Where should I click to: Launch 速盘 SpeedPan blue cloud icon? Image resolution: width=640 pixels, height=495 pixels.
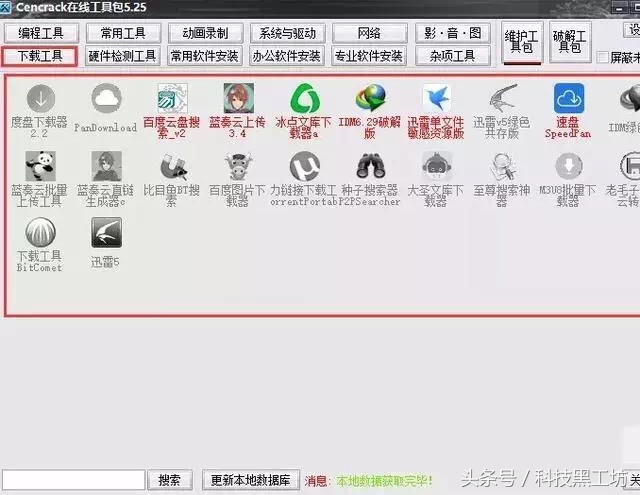point(569,98)
